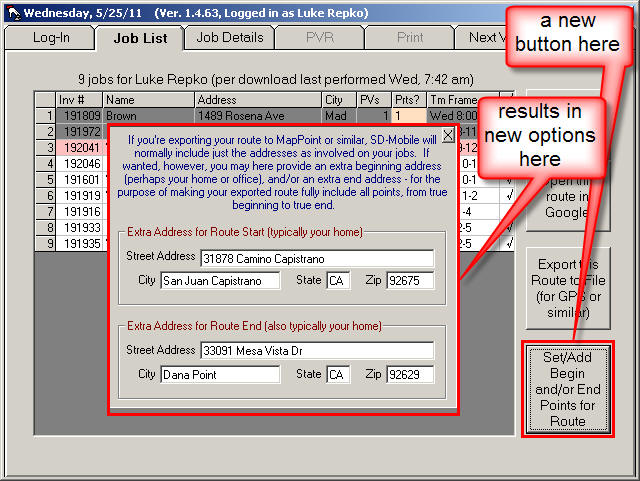Click the Inv # column header
Image resolution: width=640 pixels, height=481 pixels.
click(78, 100)
